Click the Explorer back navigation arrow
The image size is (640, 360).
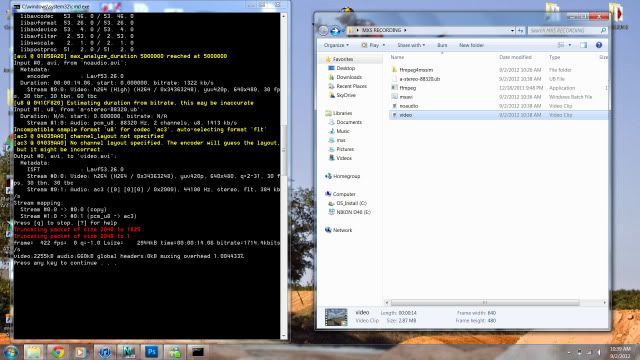point(323,30)
